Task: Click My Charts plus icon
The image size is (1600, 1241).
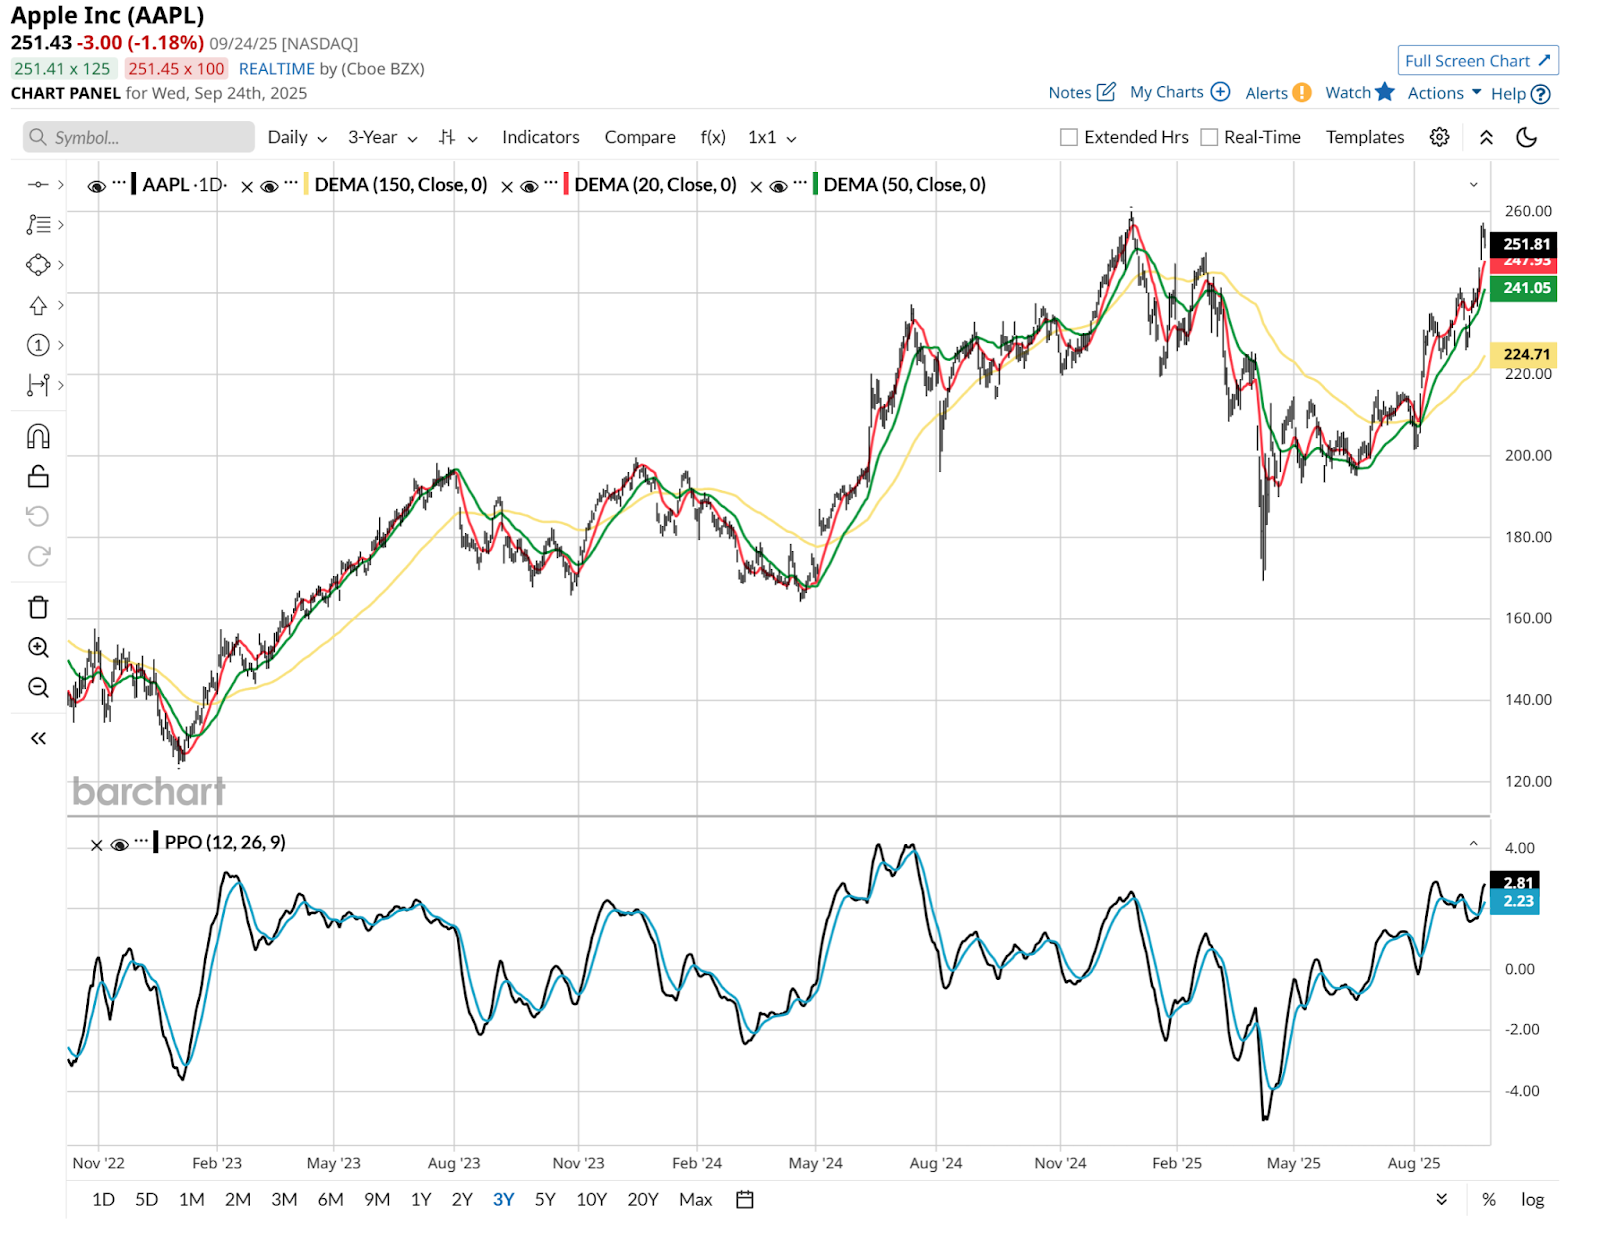Action: coord(1220,92)
